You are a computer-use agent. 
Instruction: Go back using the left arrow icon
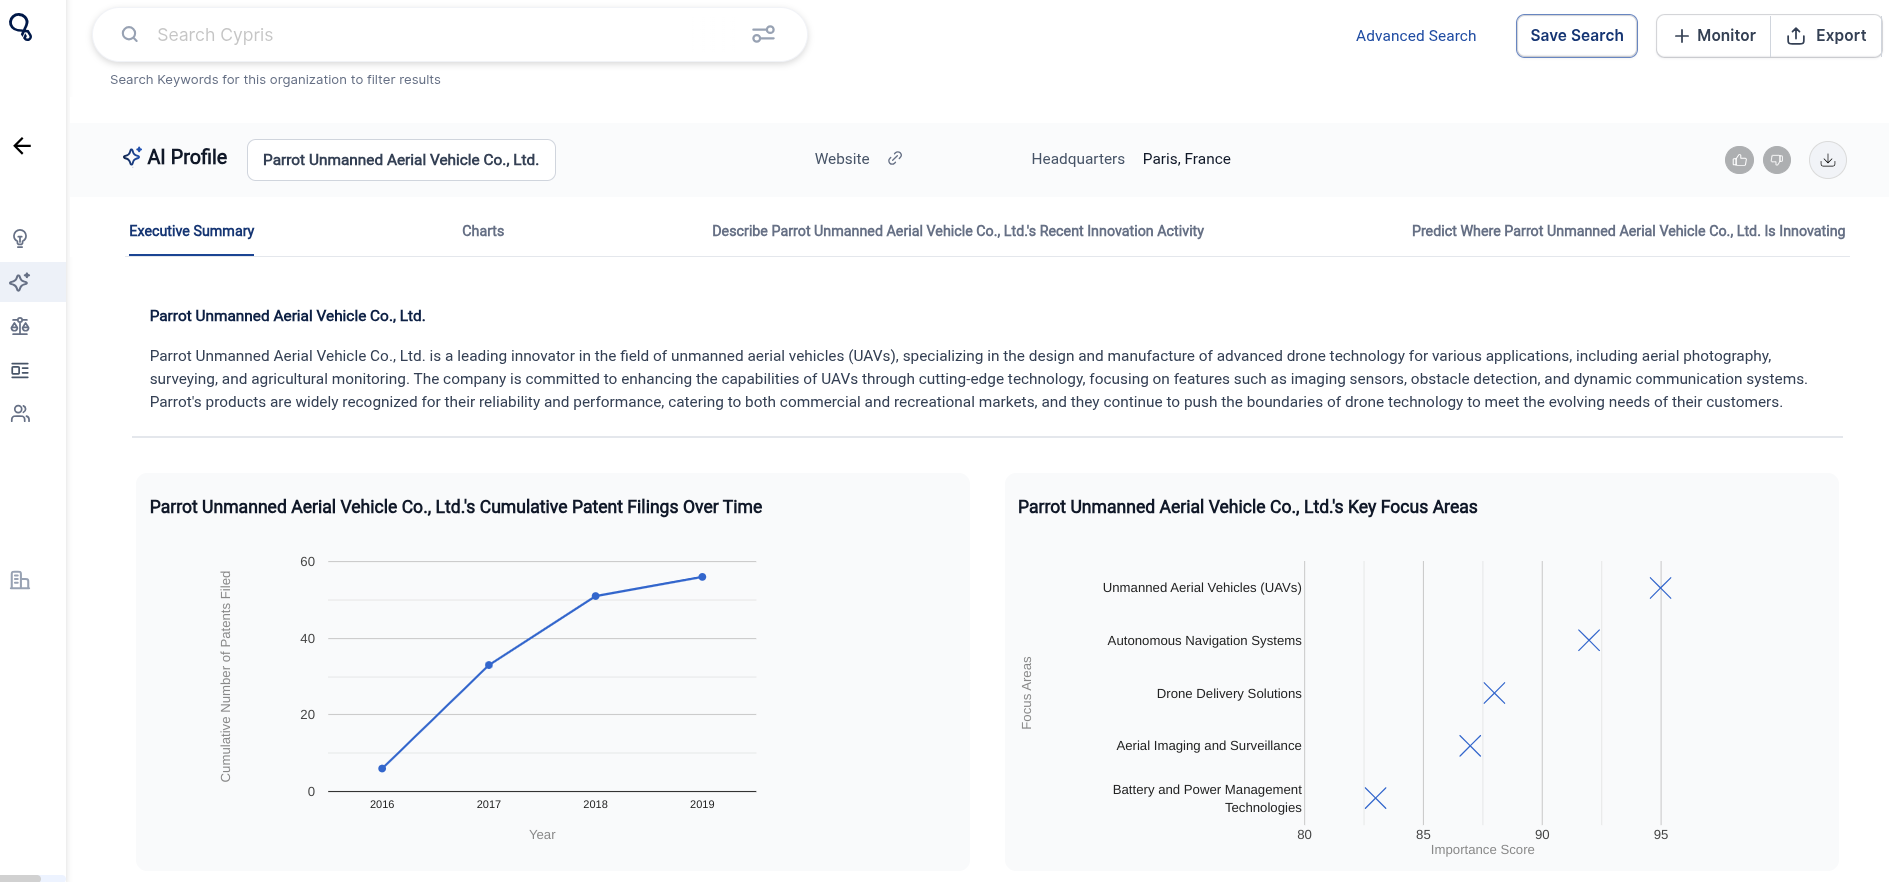click(x=22, y=146)
